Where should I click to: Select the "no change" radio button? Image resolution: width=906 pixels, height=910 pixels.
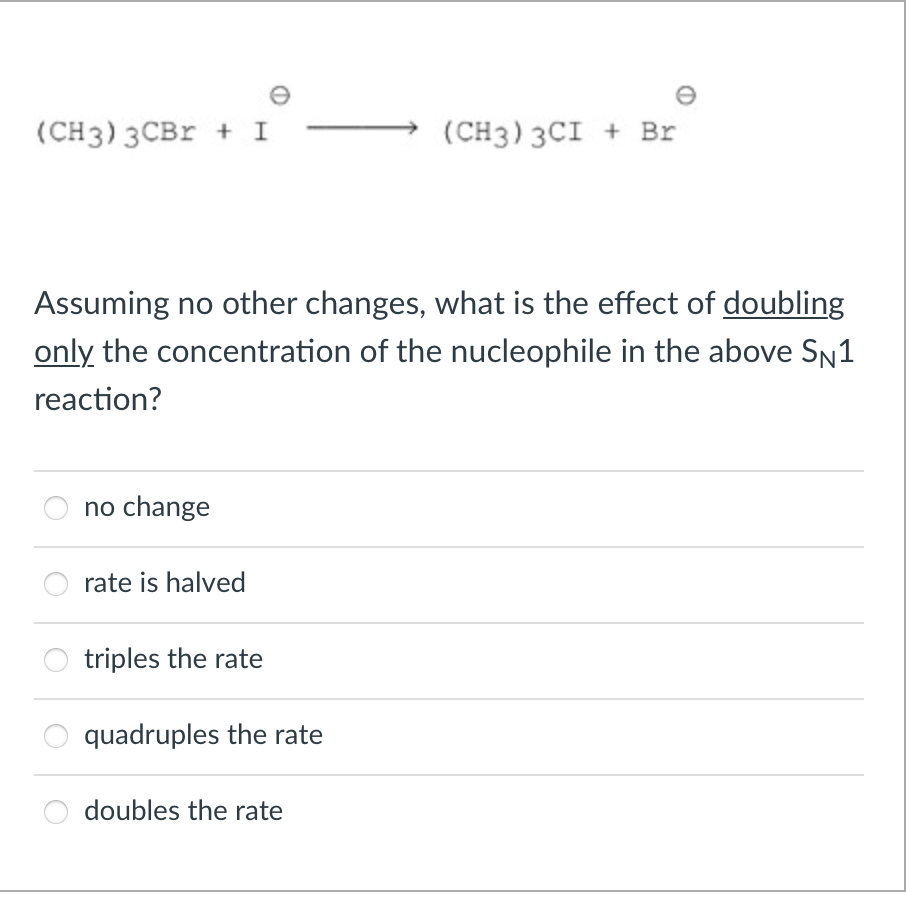pyautogui.click(x=56, y=508)
